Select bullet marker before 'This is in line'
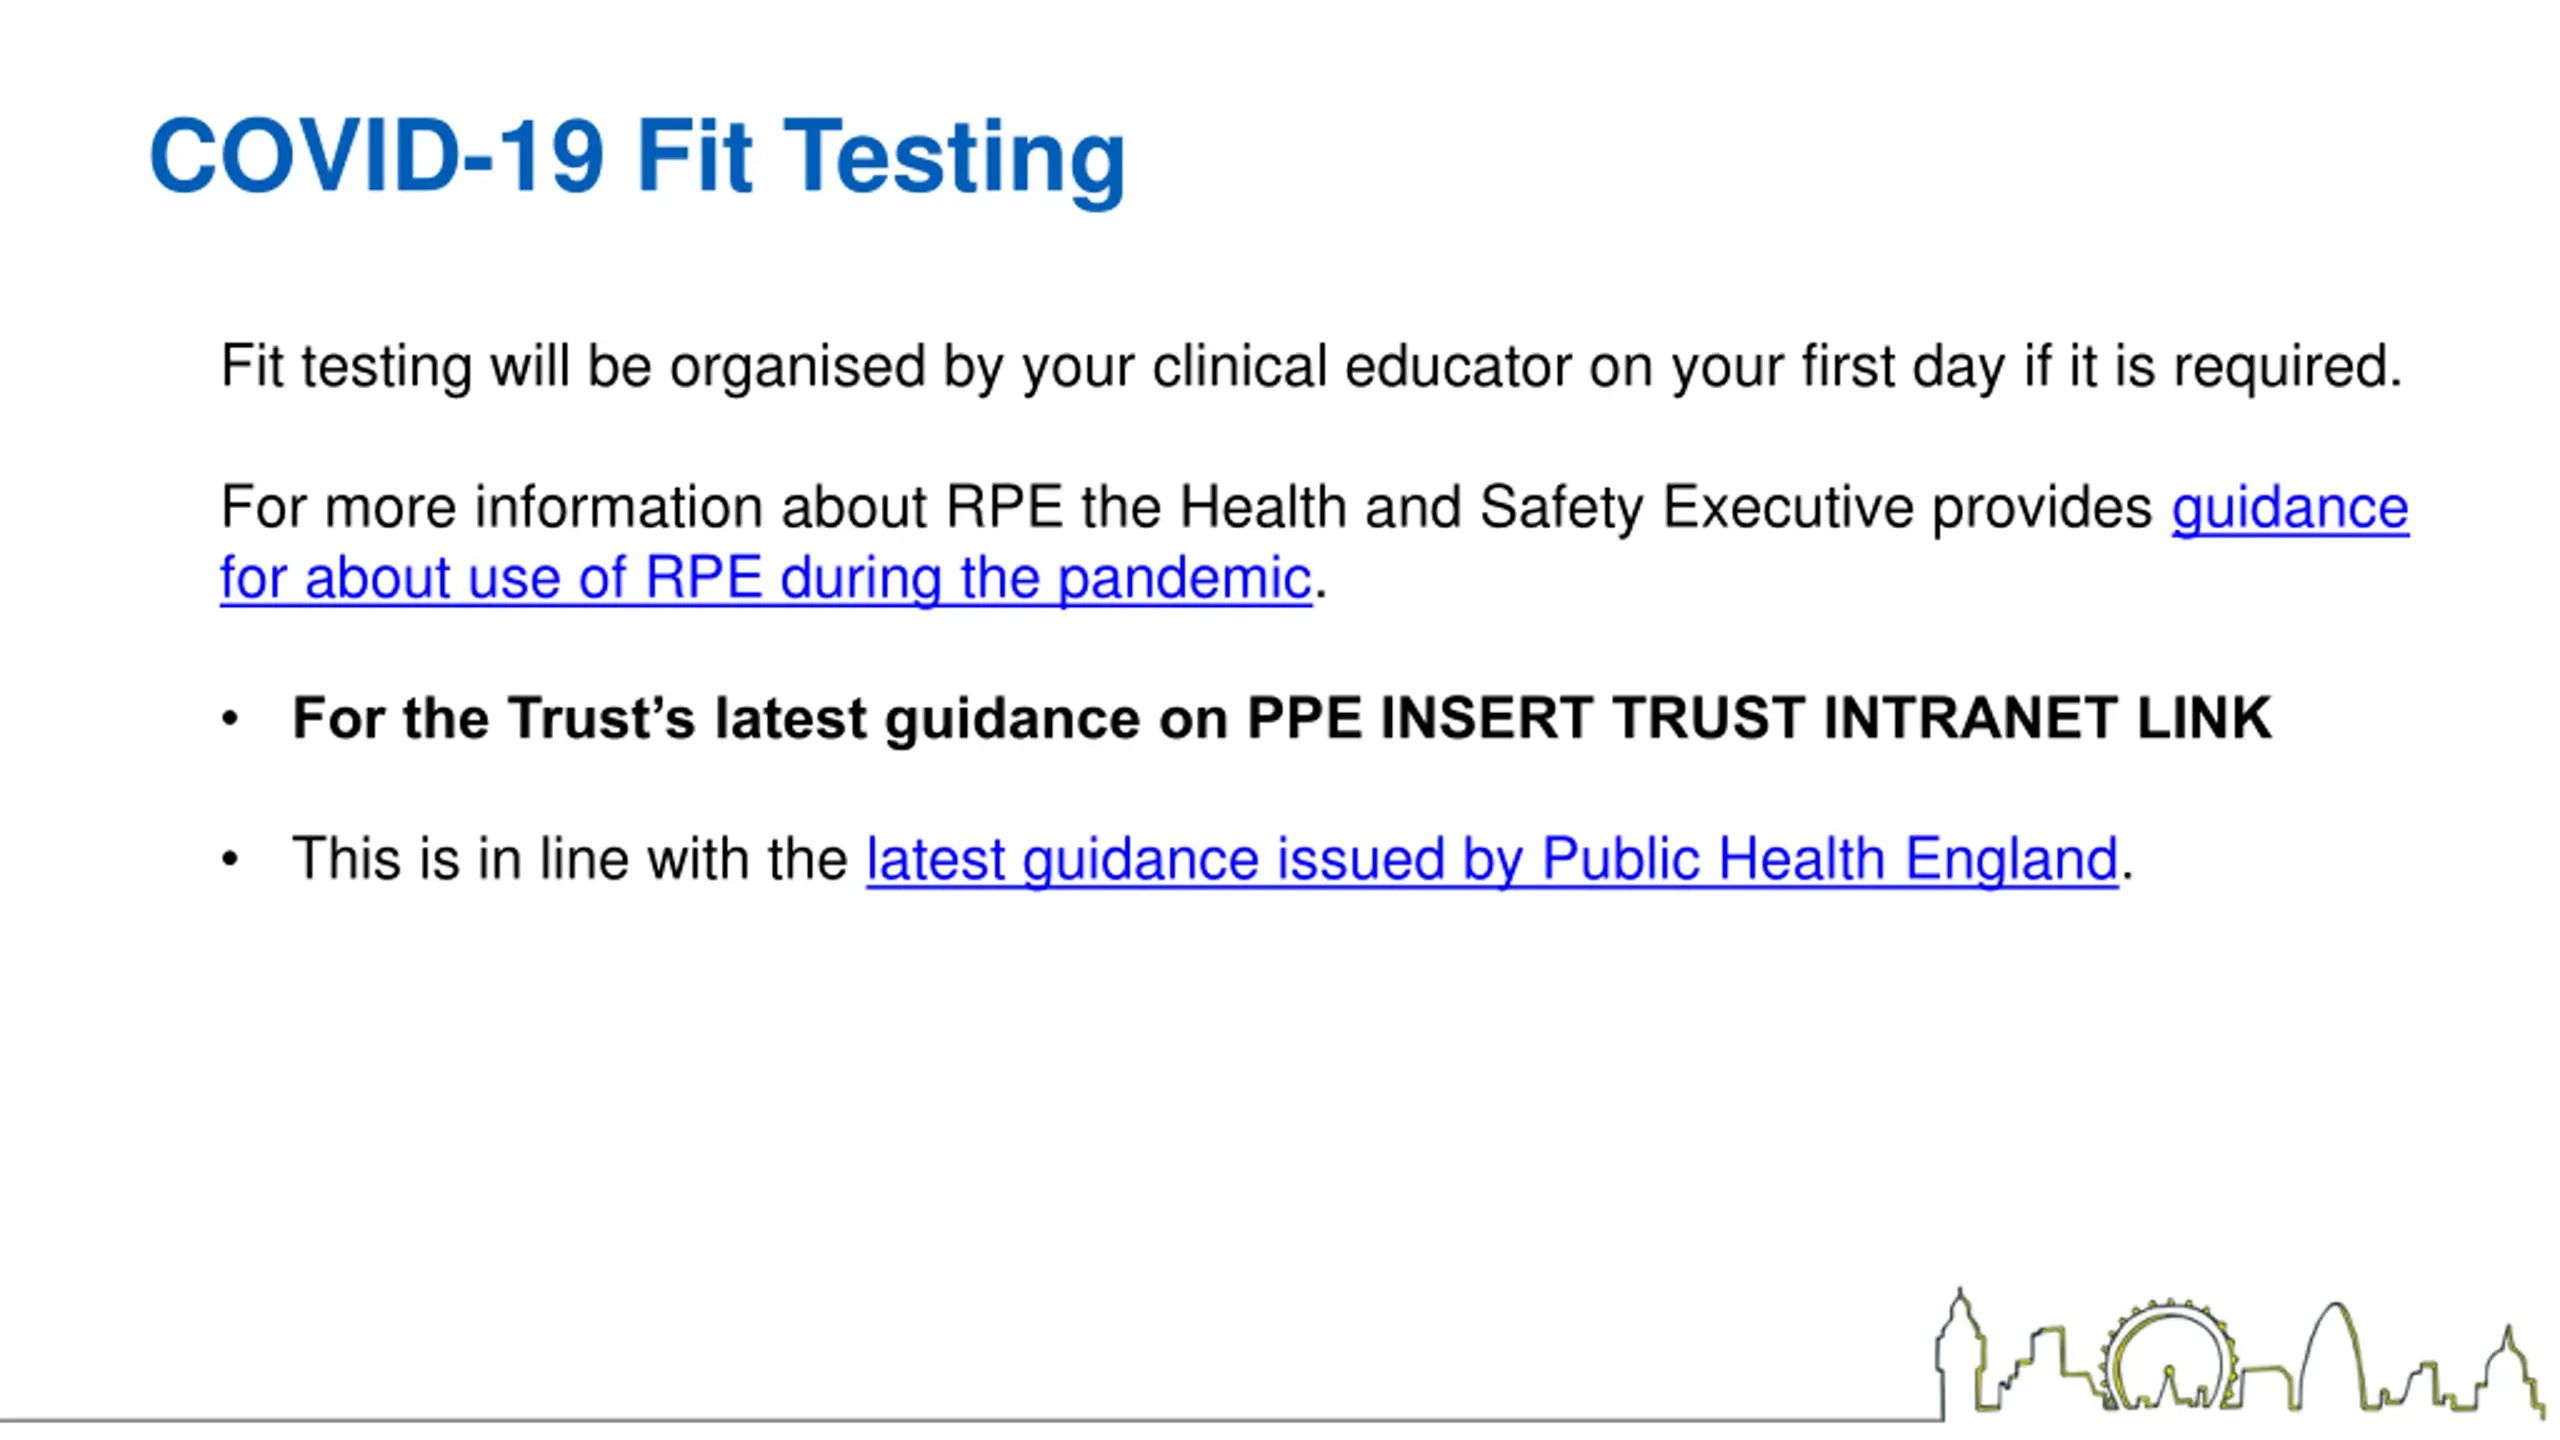The image size is (2560, 1440). [x=230, y=859]
